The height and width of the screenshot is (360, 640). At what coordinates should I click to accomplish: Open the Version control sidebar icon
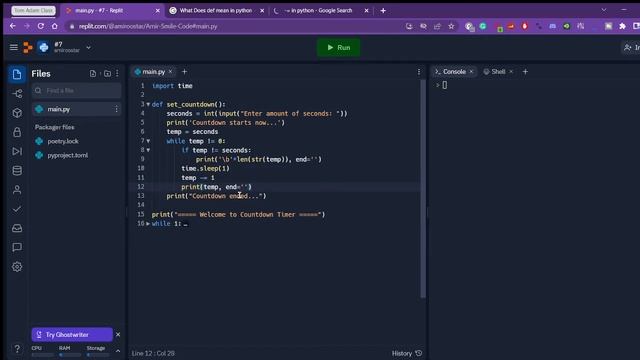(17, 93)
